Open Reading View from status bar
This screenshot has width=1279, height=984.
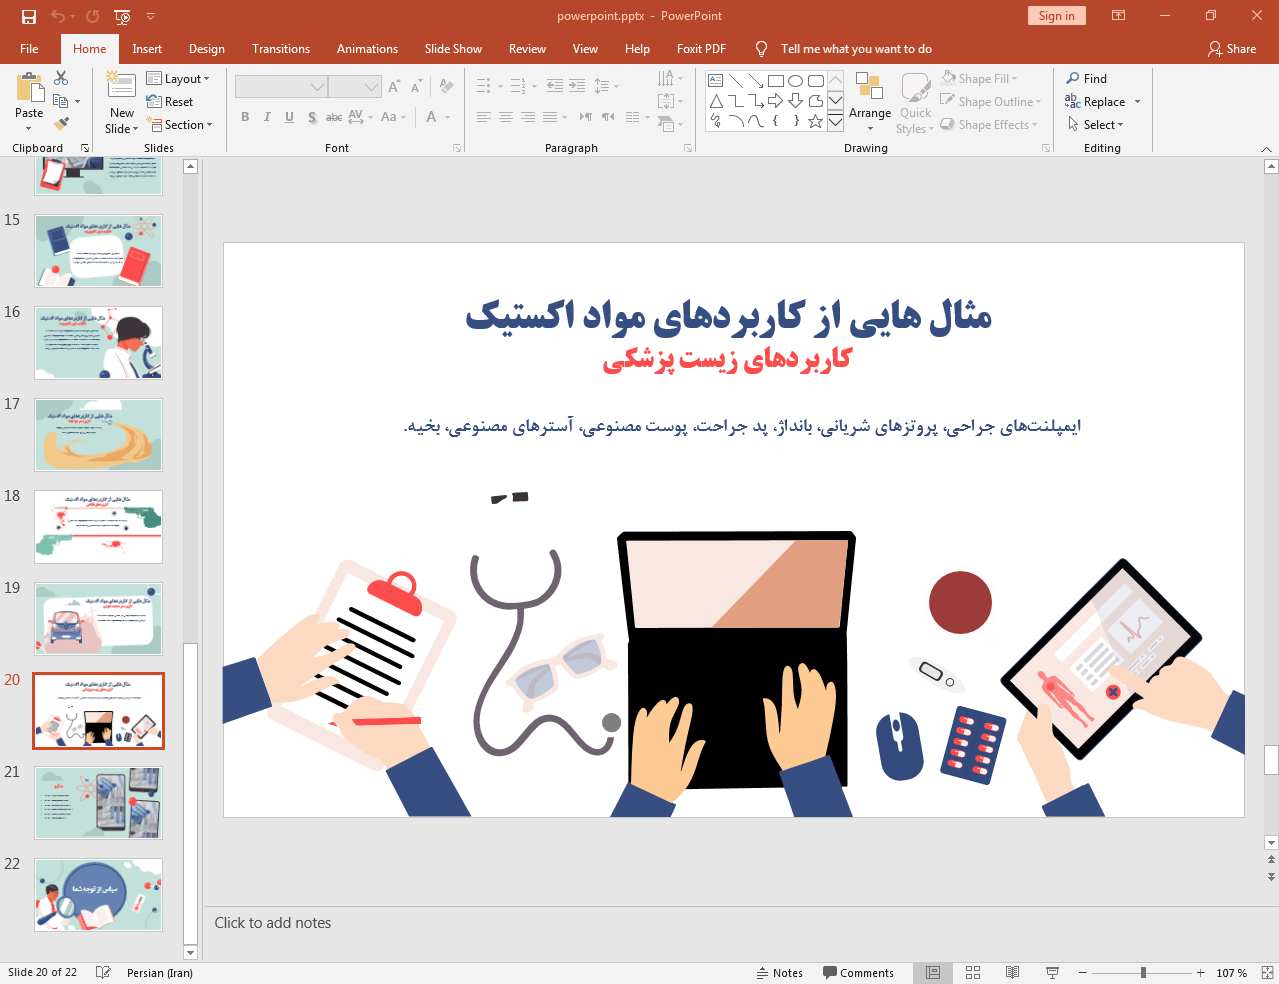tap(1012, 973)
